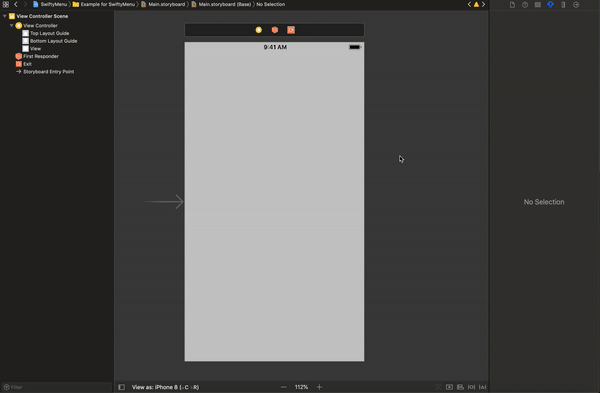Click the yellow View Controller dock icon

point(259,30)
